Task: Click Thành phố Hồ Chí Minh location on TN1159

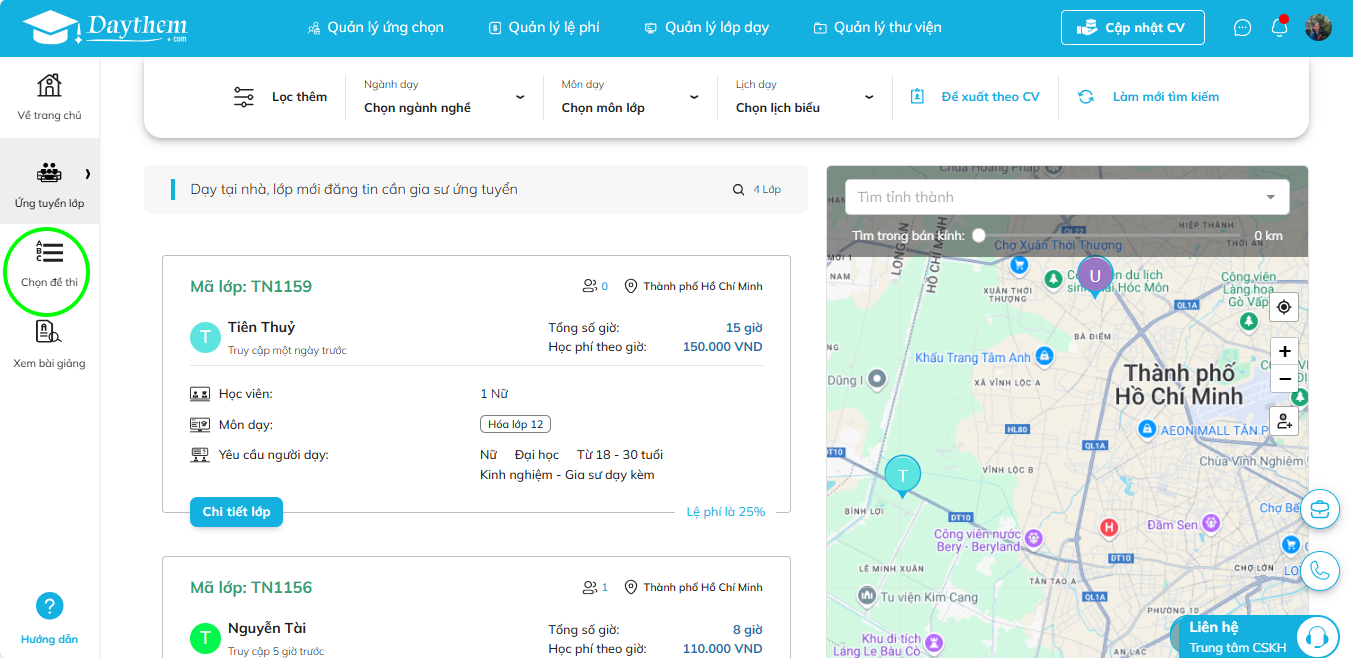Action: 694,286
